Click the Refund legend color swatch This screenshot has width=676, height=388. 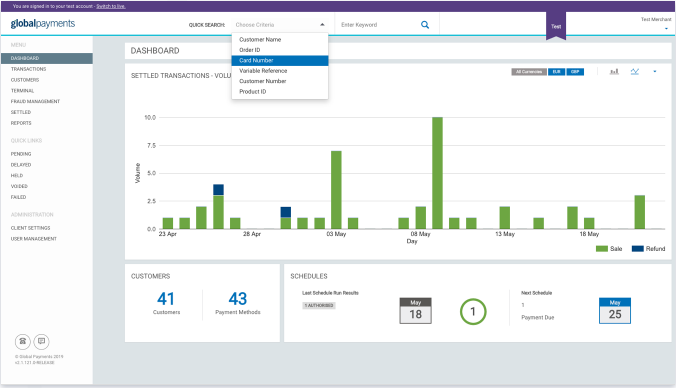(638, 249)
